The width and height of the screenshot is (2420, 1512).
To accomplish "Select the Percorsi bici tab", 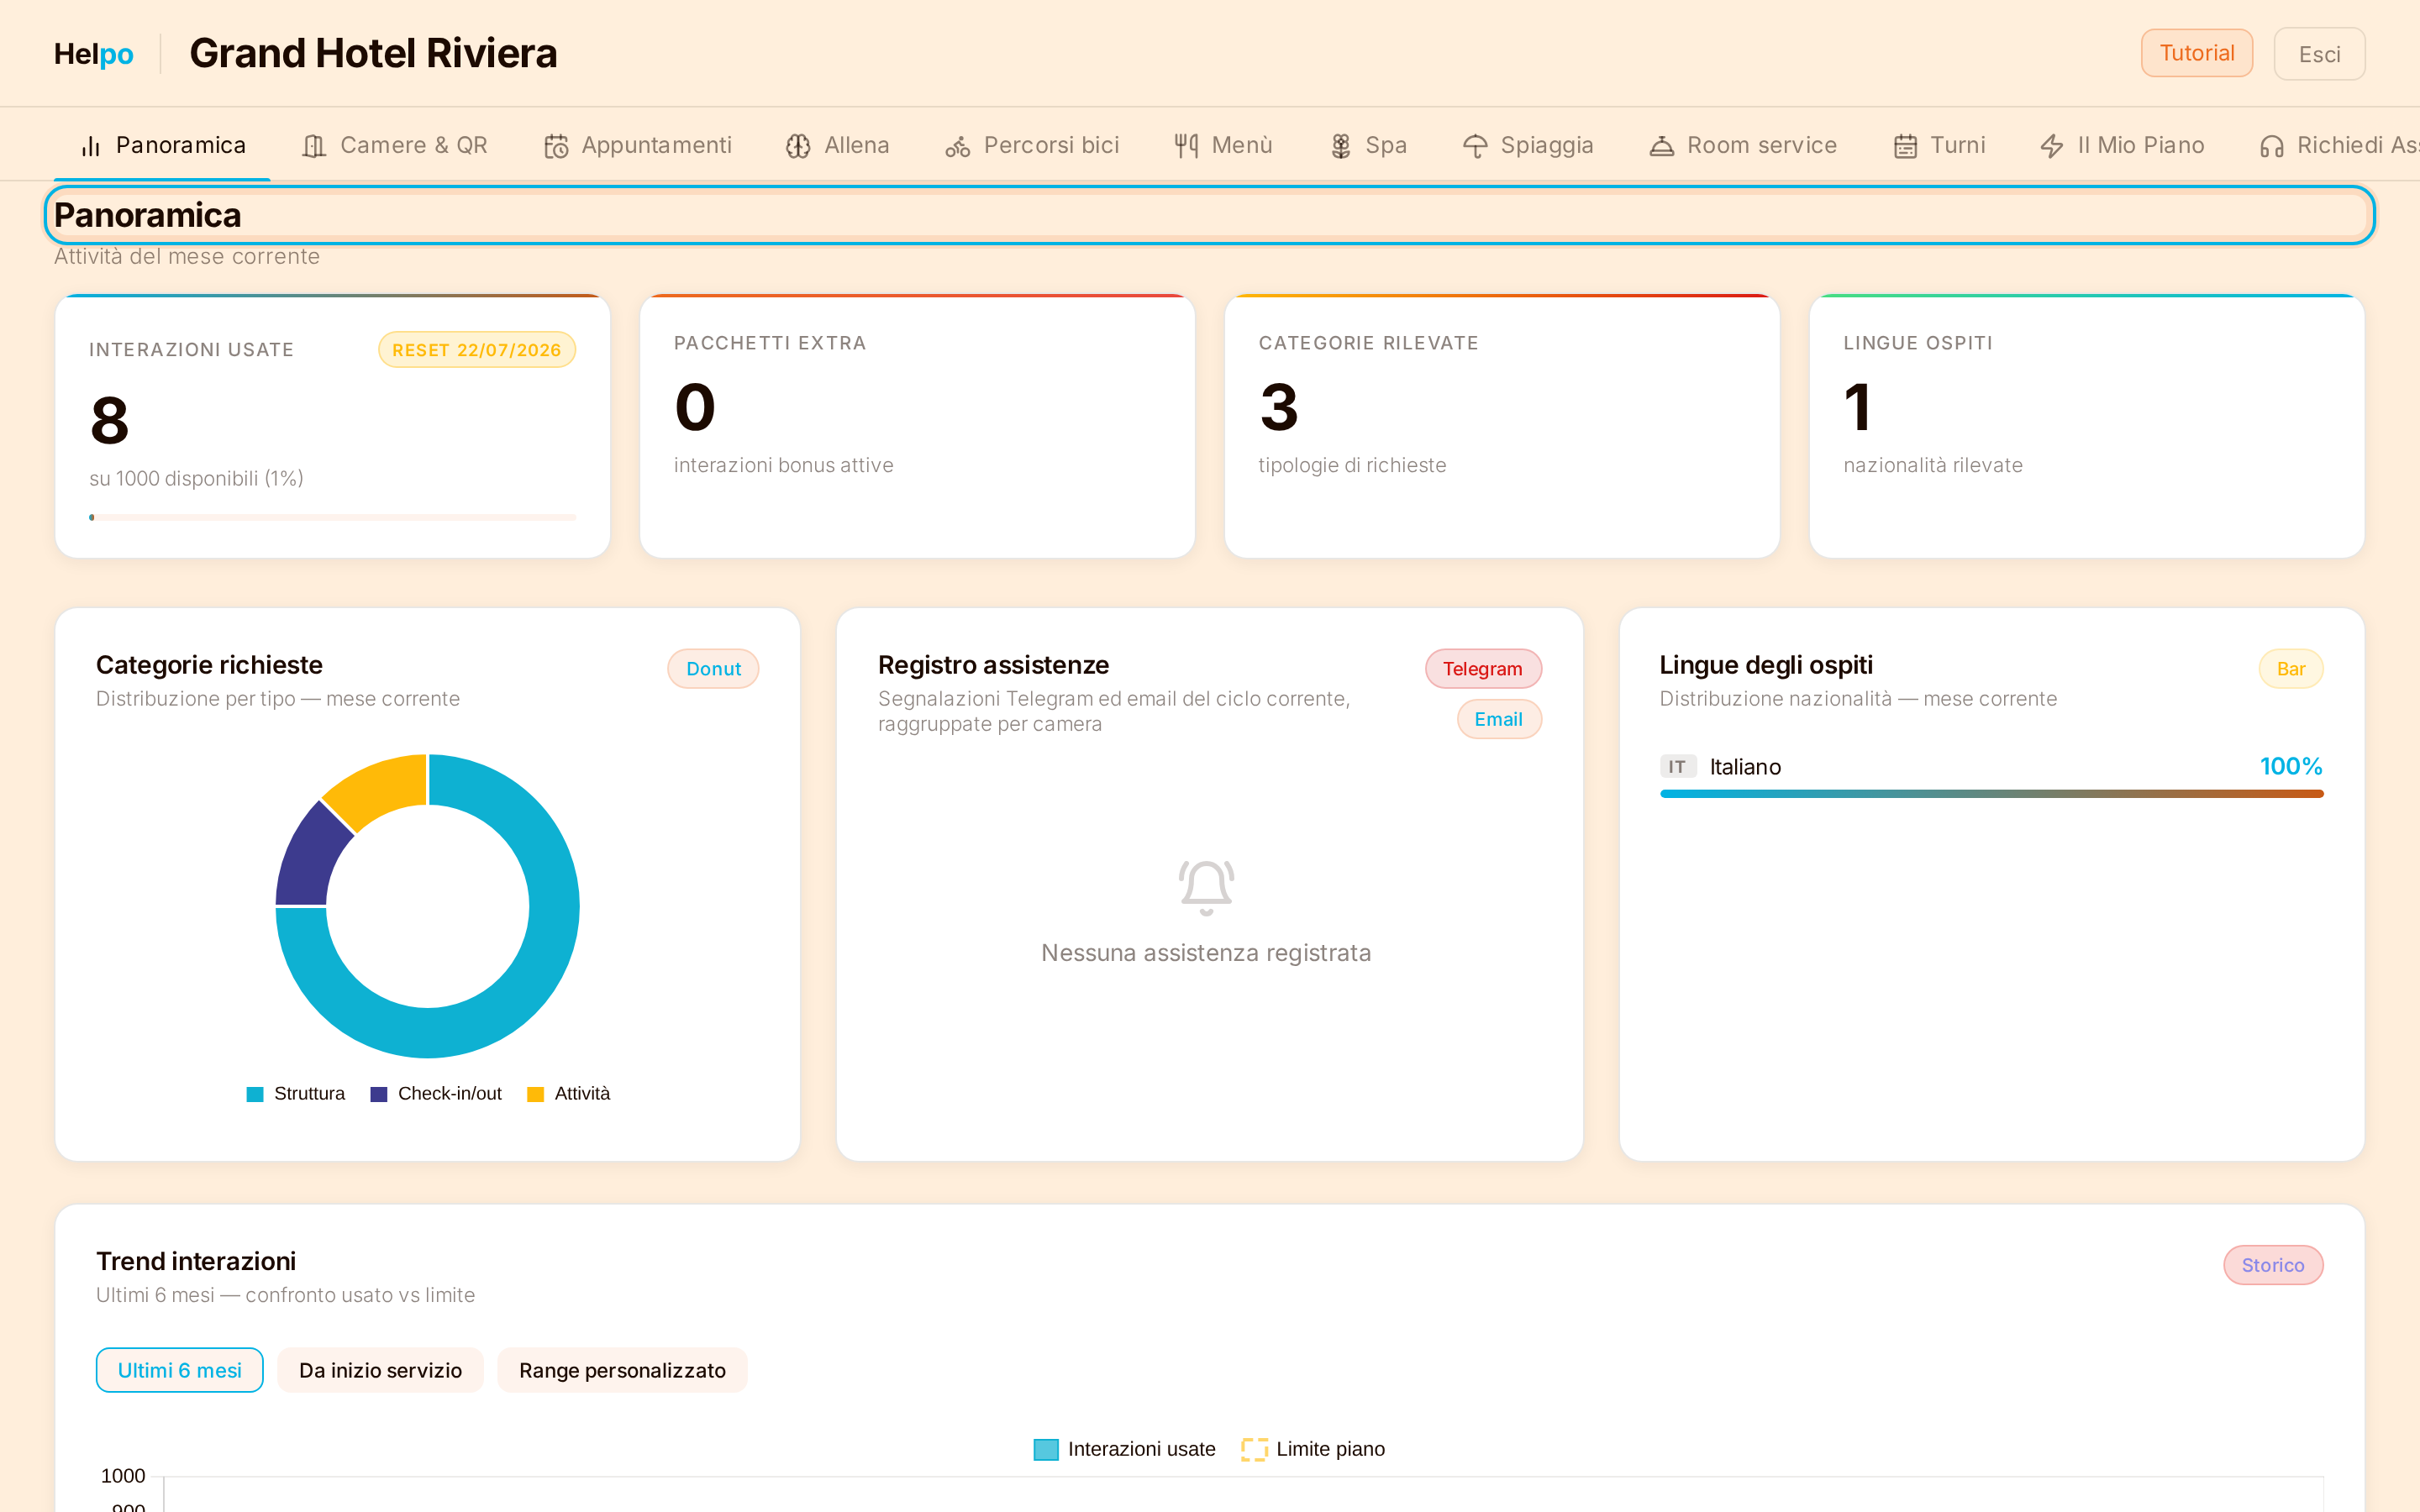I will coord(1032,146).
